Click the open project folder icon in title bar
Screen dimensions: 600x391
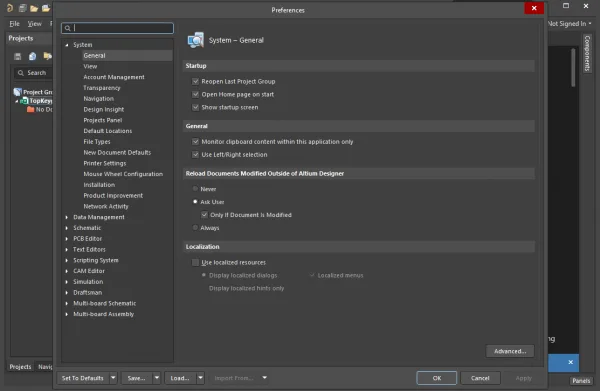46,8
